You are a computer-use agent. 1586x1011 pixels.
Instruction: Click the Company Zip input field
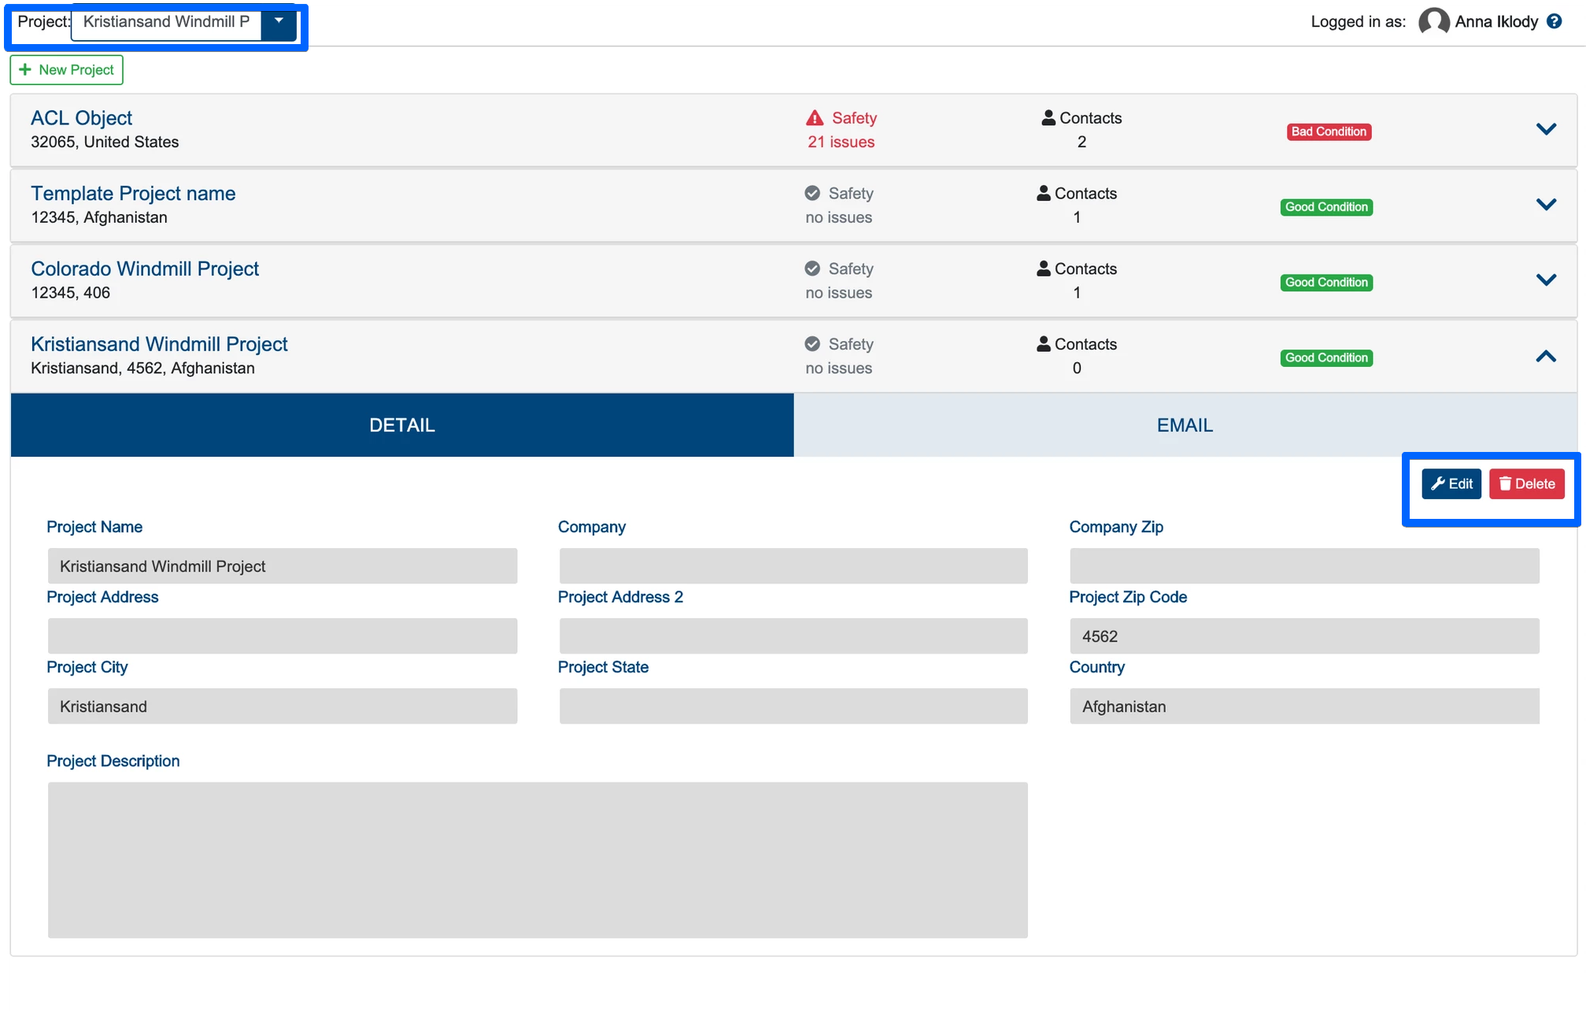(1304, 566)
